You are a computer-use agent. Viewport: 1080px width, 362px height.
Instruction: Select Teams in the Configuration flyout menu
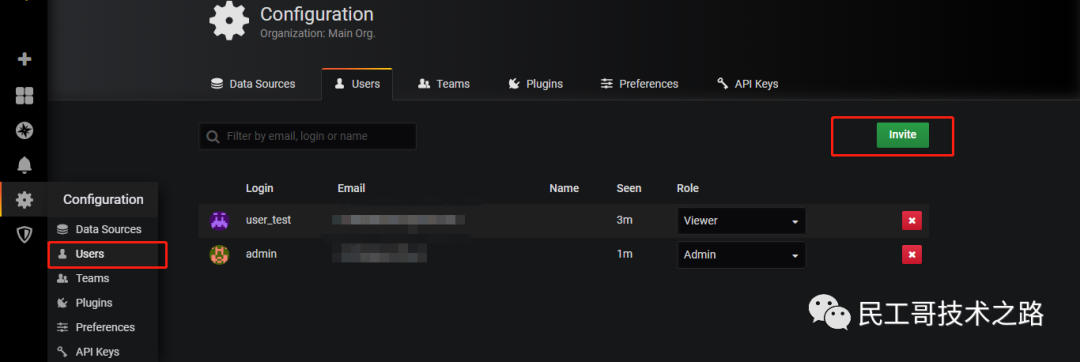[103, 278]
